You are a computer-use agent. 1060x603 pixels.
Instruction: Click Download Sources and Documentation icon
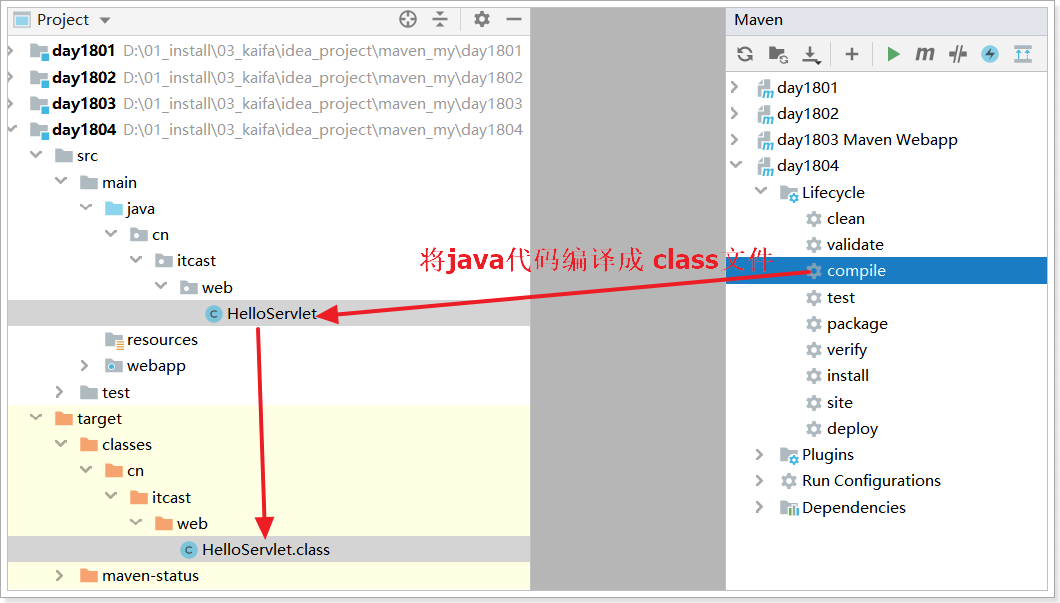coord(811,54)
